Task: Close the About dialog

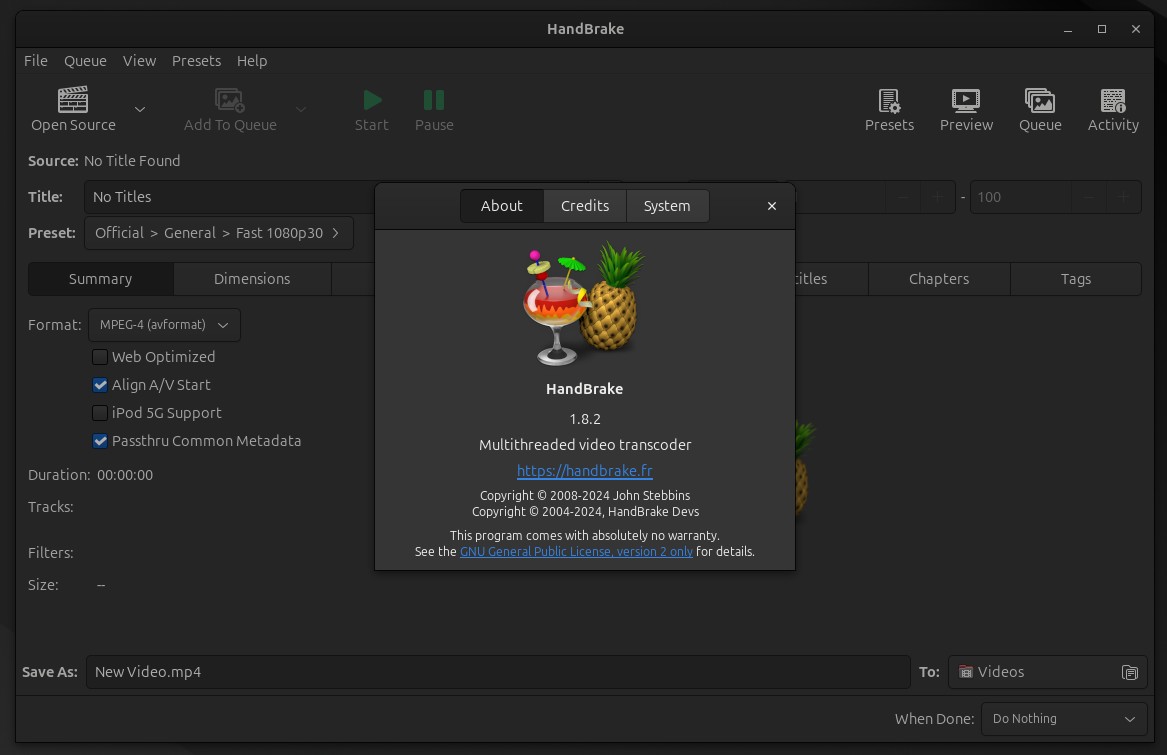Action: click(772, 206)
